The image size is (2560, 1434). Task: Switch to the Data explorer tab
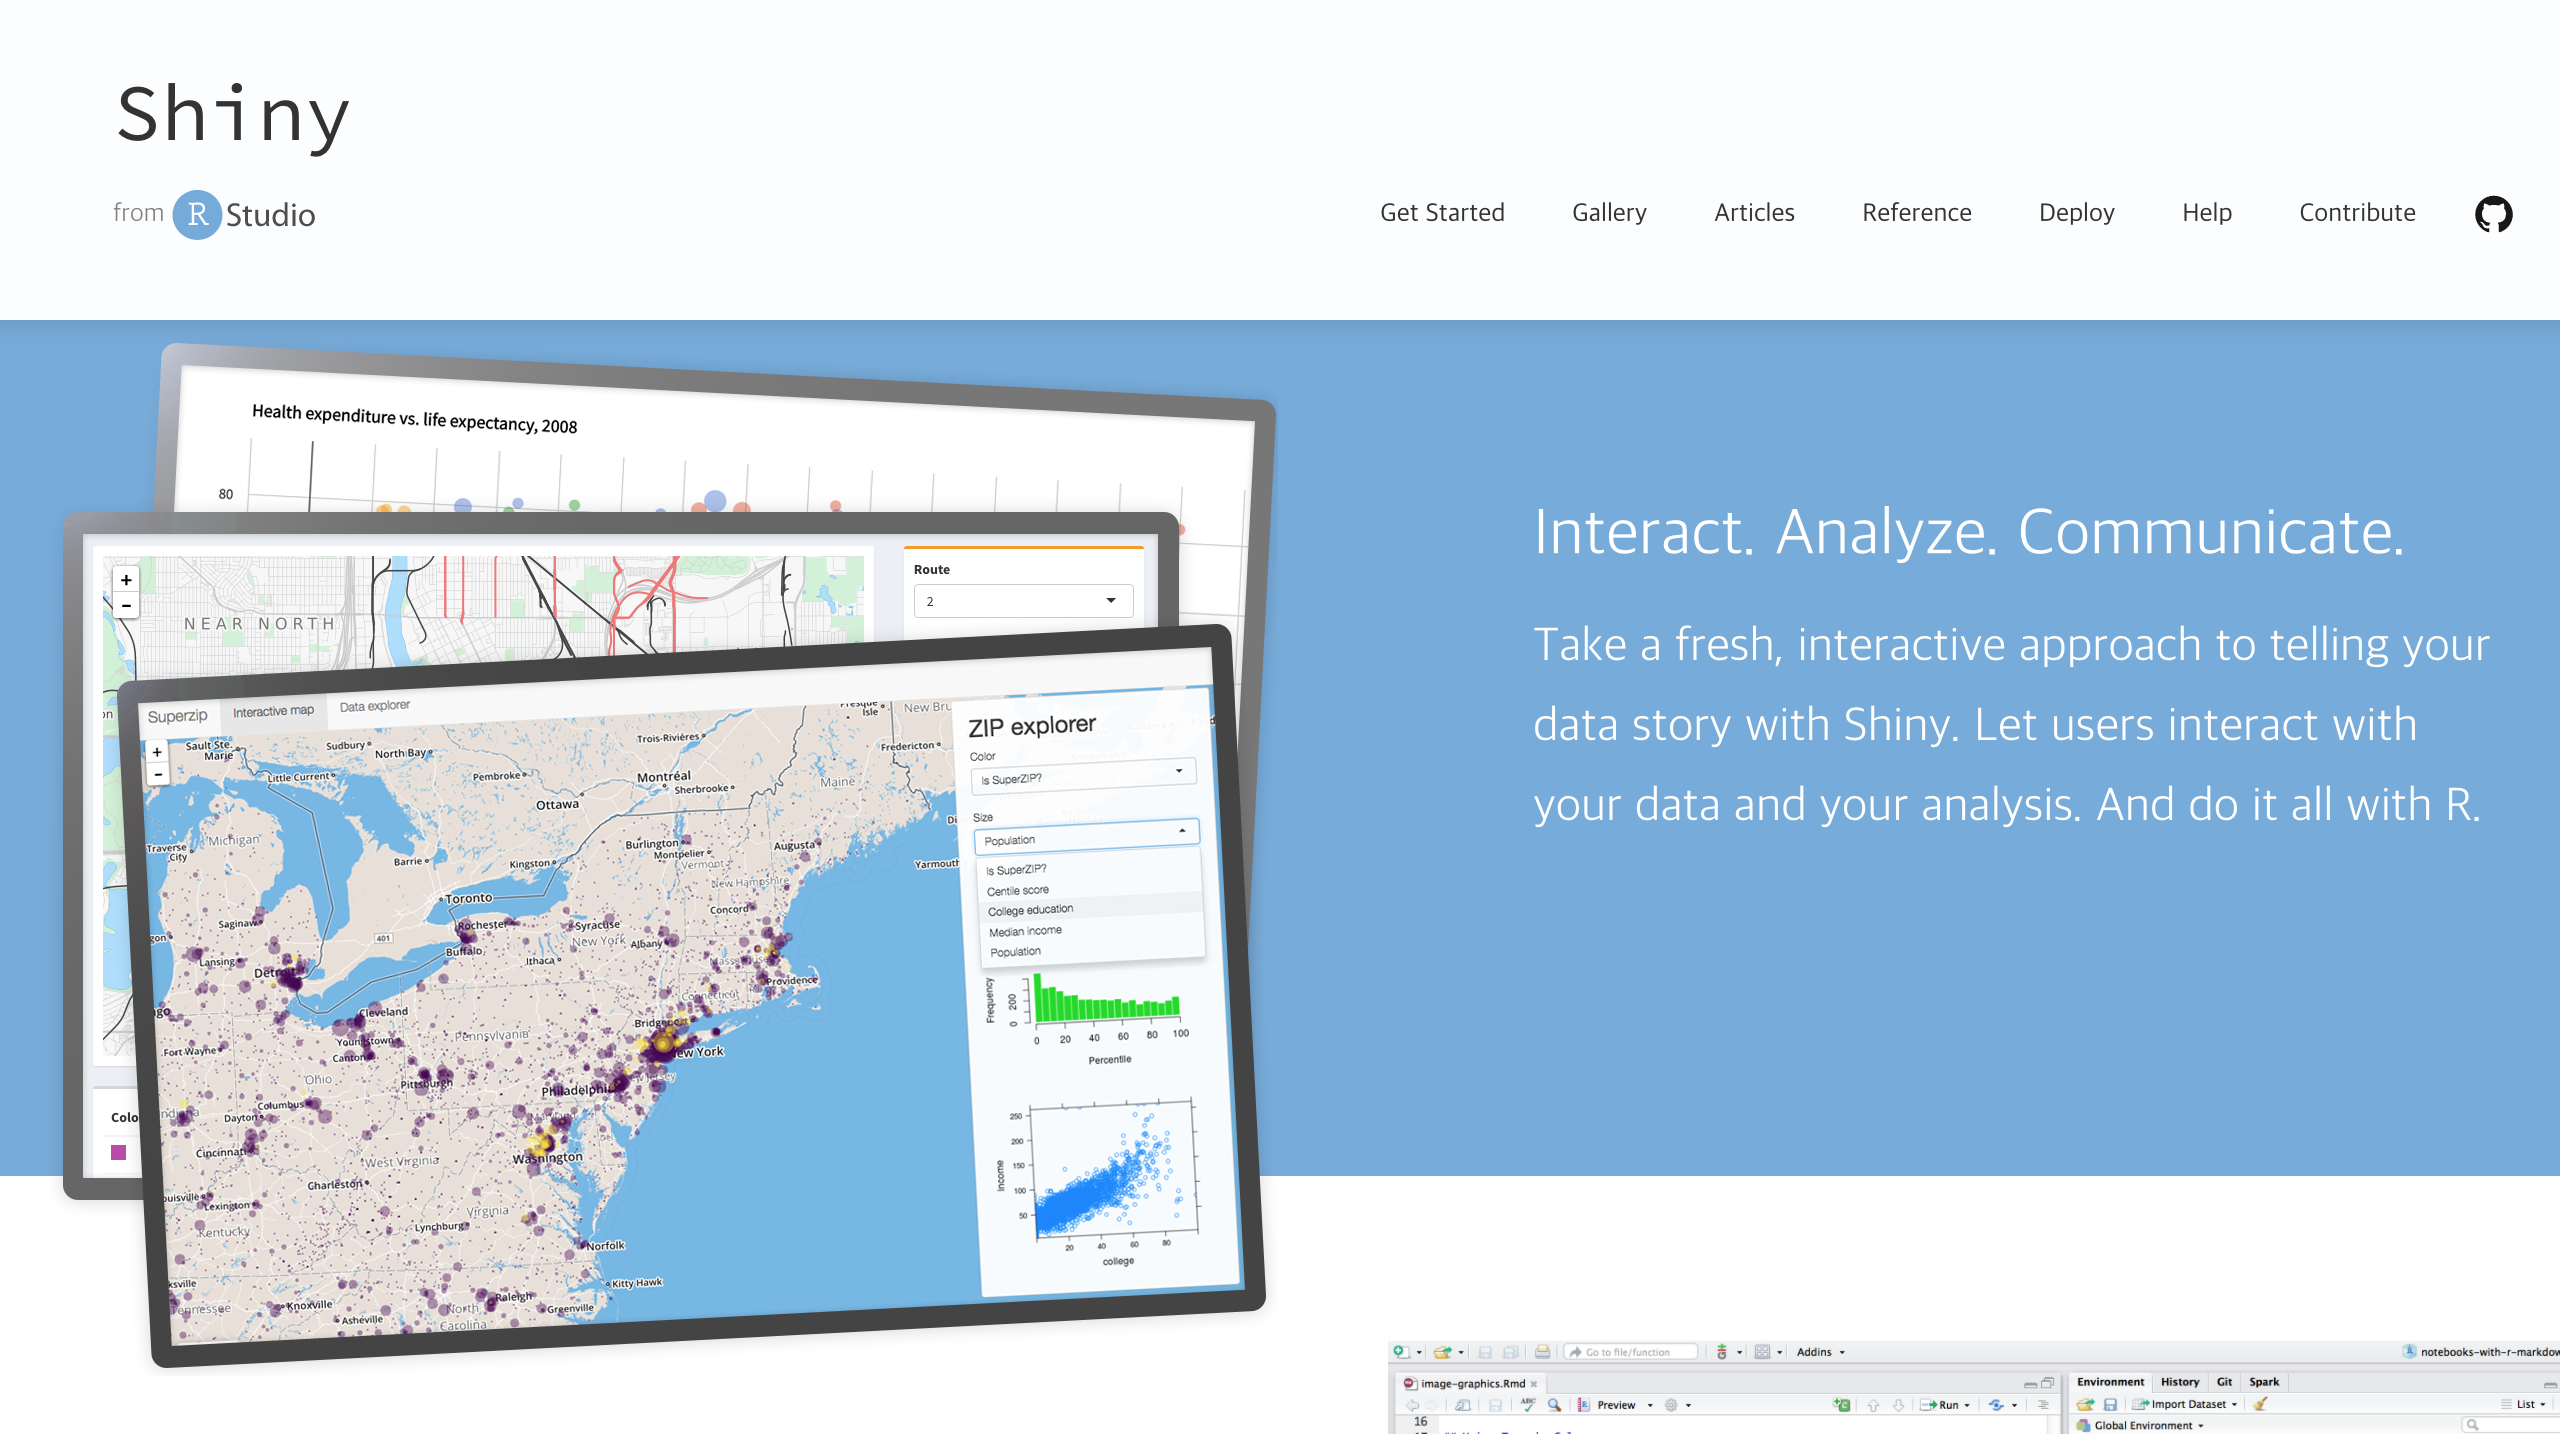[x=374, y=706]
